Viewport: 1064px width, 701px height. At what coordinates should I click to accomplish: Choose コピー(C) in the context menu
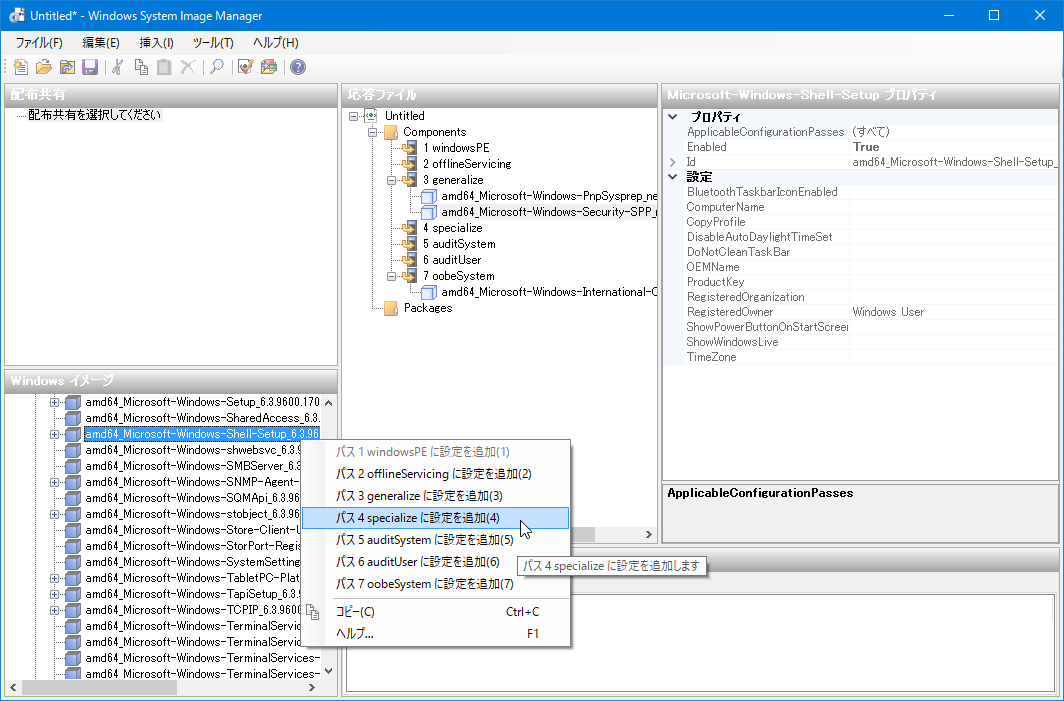[x=435, y=612]
